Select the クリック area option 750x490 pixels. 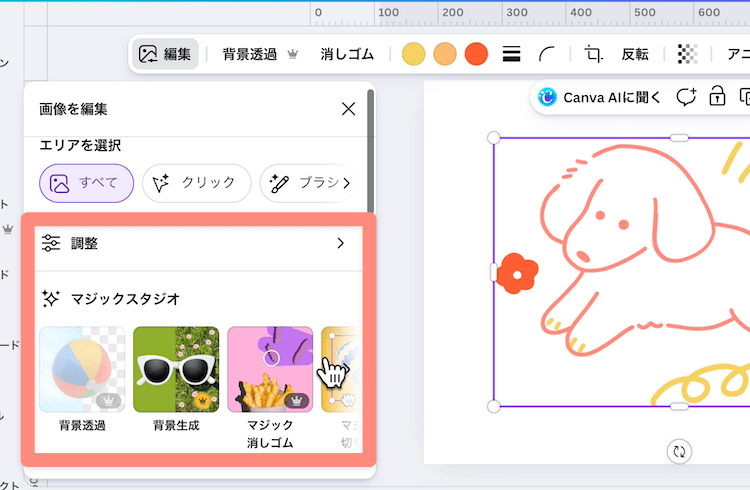click(x=197, y=183)
